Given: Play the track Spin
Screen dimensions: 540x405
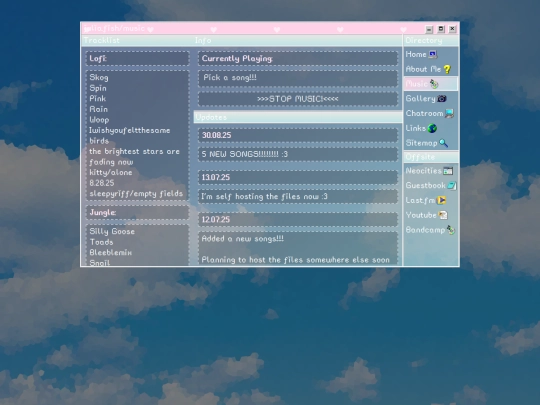Looking at the screenshot, I should point(98,88).
